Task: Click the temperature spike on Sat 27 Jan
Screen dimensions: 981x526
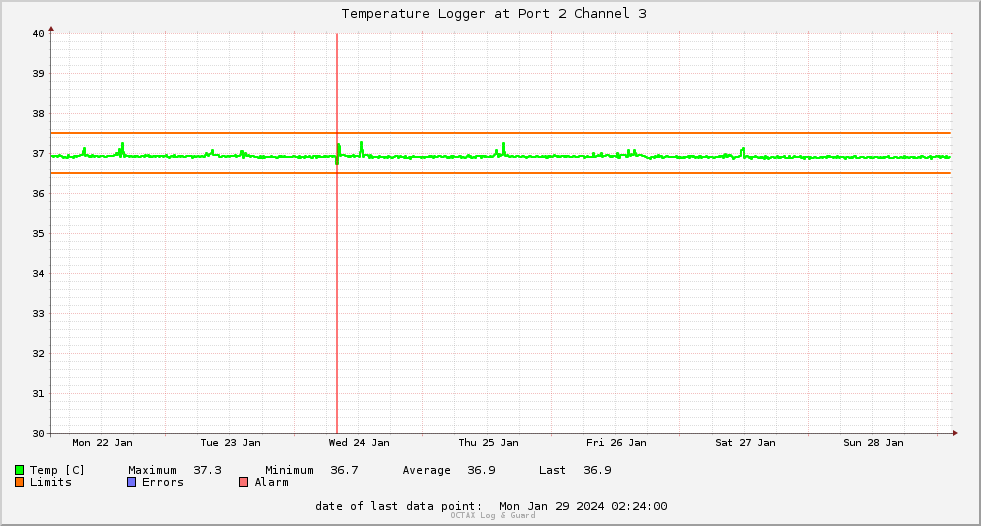Action: (x=743, y=152)
